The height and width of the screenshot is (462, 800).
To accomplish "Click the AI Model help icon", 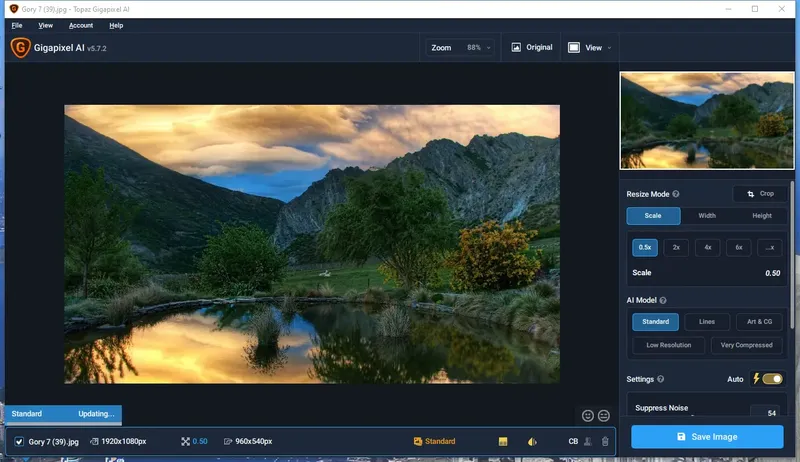I will (x=663, y=300).
